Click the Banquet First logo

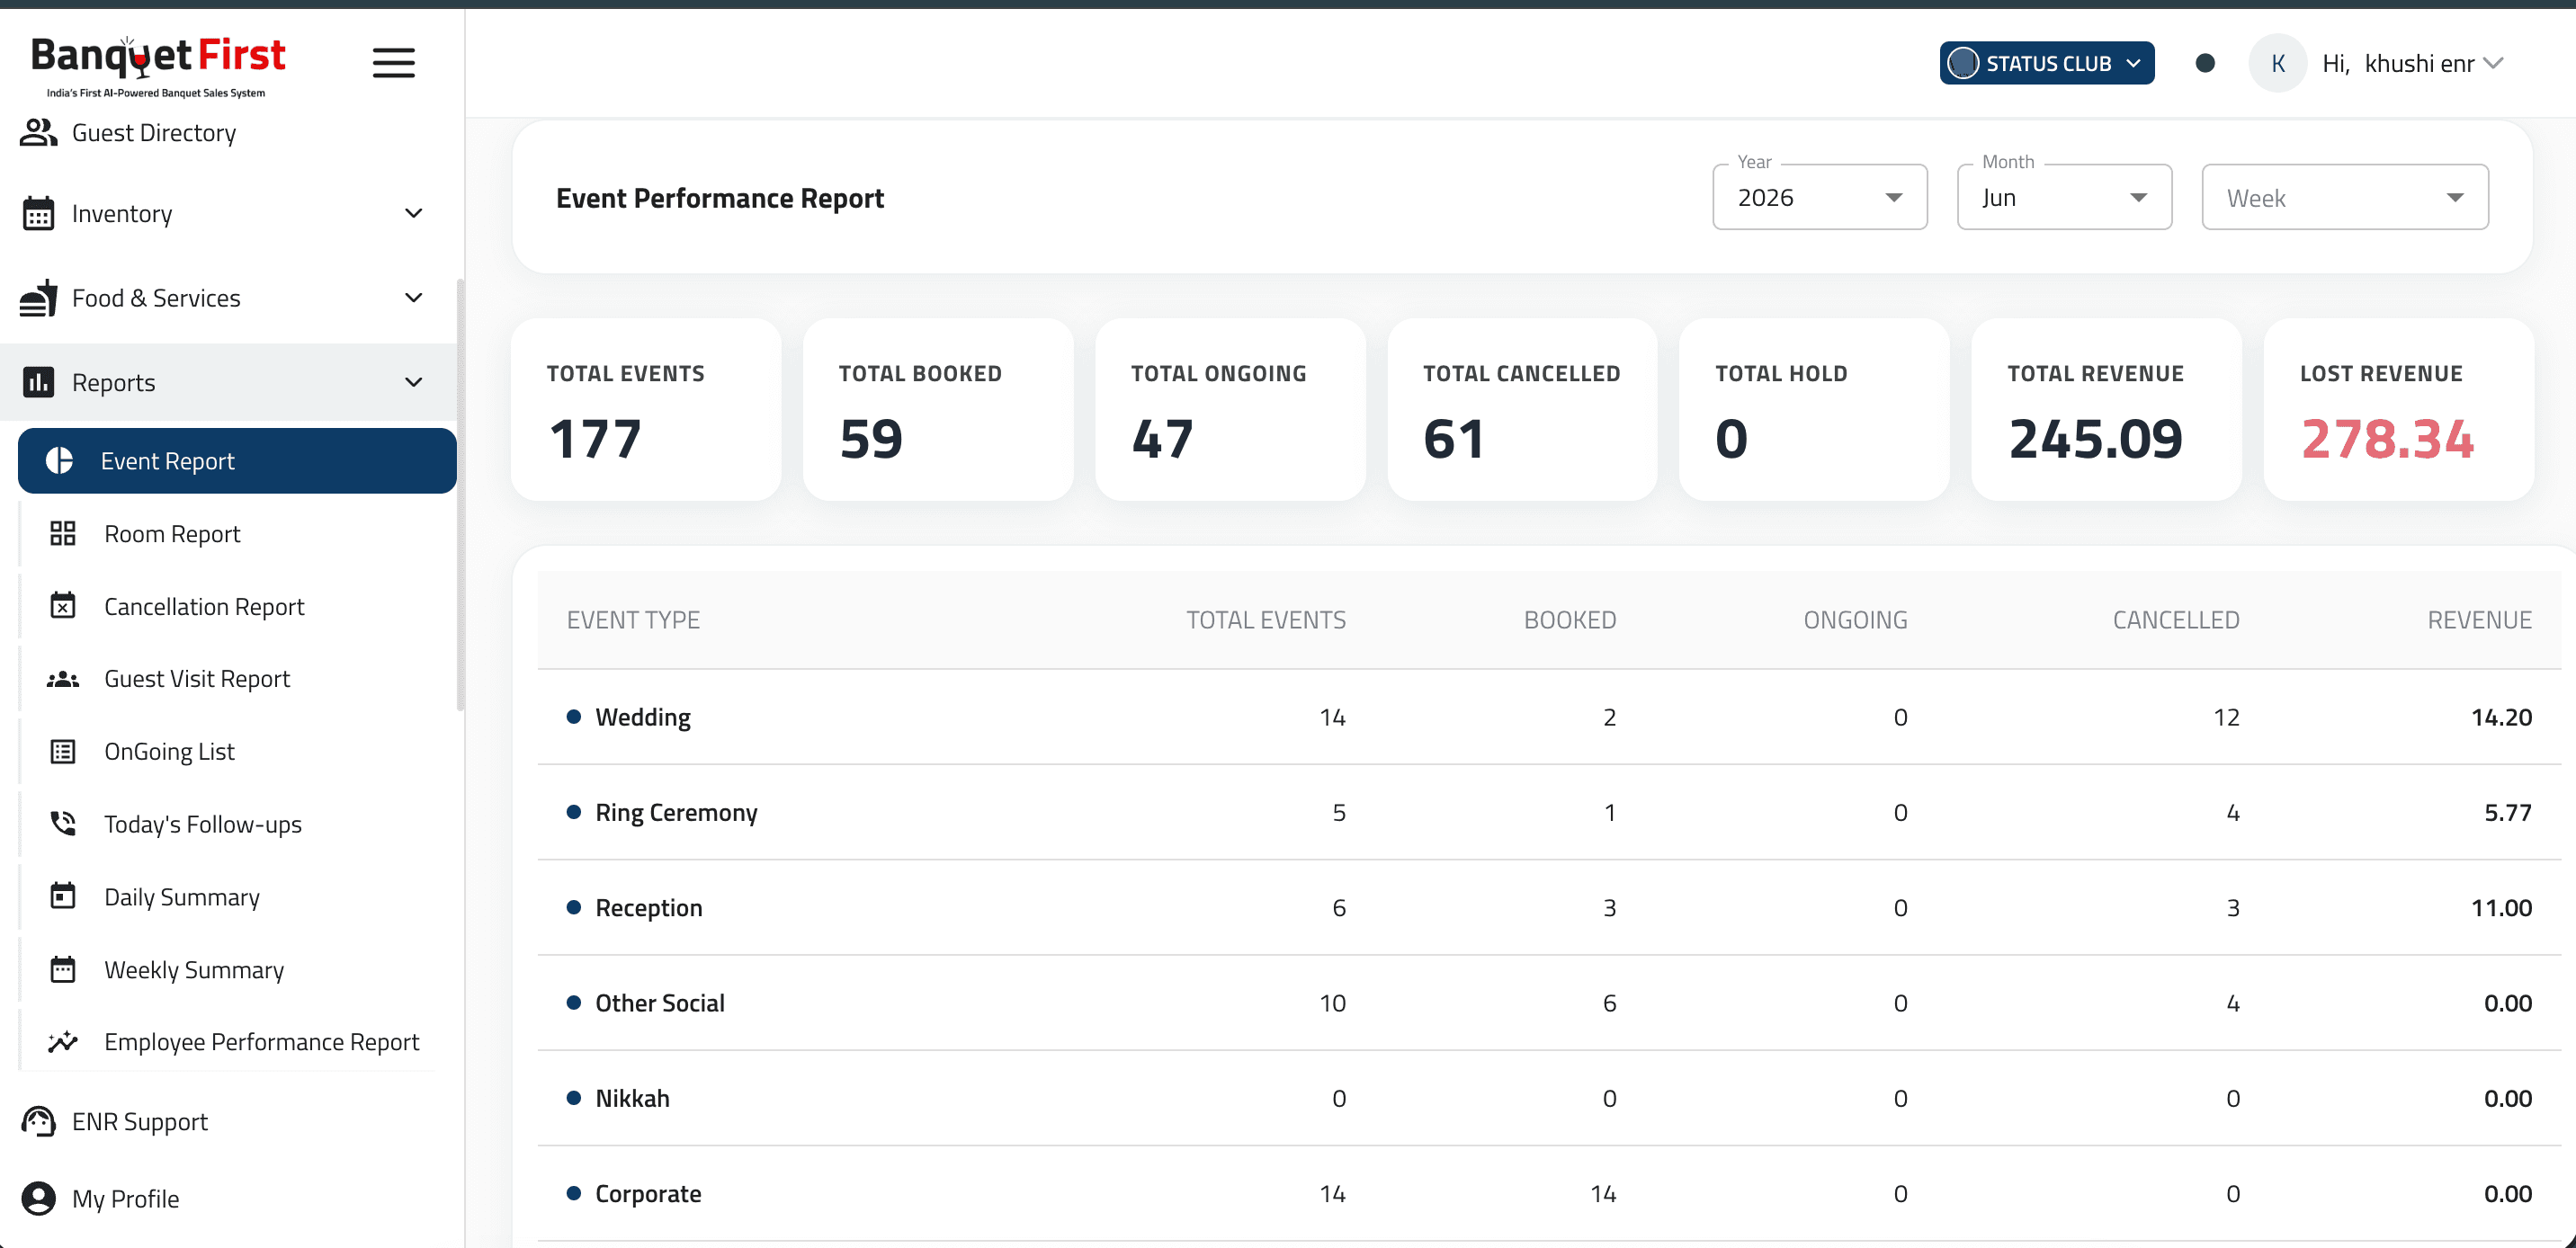[x=158, y=66]
